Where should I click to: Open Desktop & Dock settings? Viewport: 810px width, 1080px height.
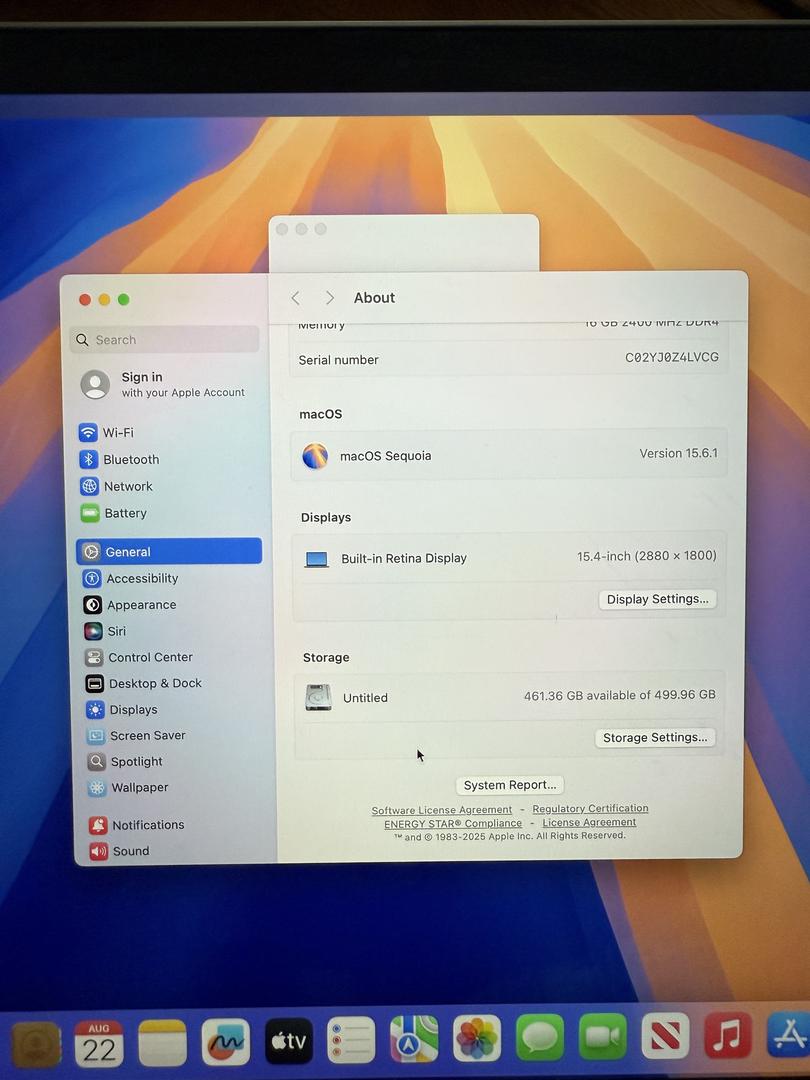click(x=144, y=683)
